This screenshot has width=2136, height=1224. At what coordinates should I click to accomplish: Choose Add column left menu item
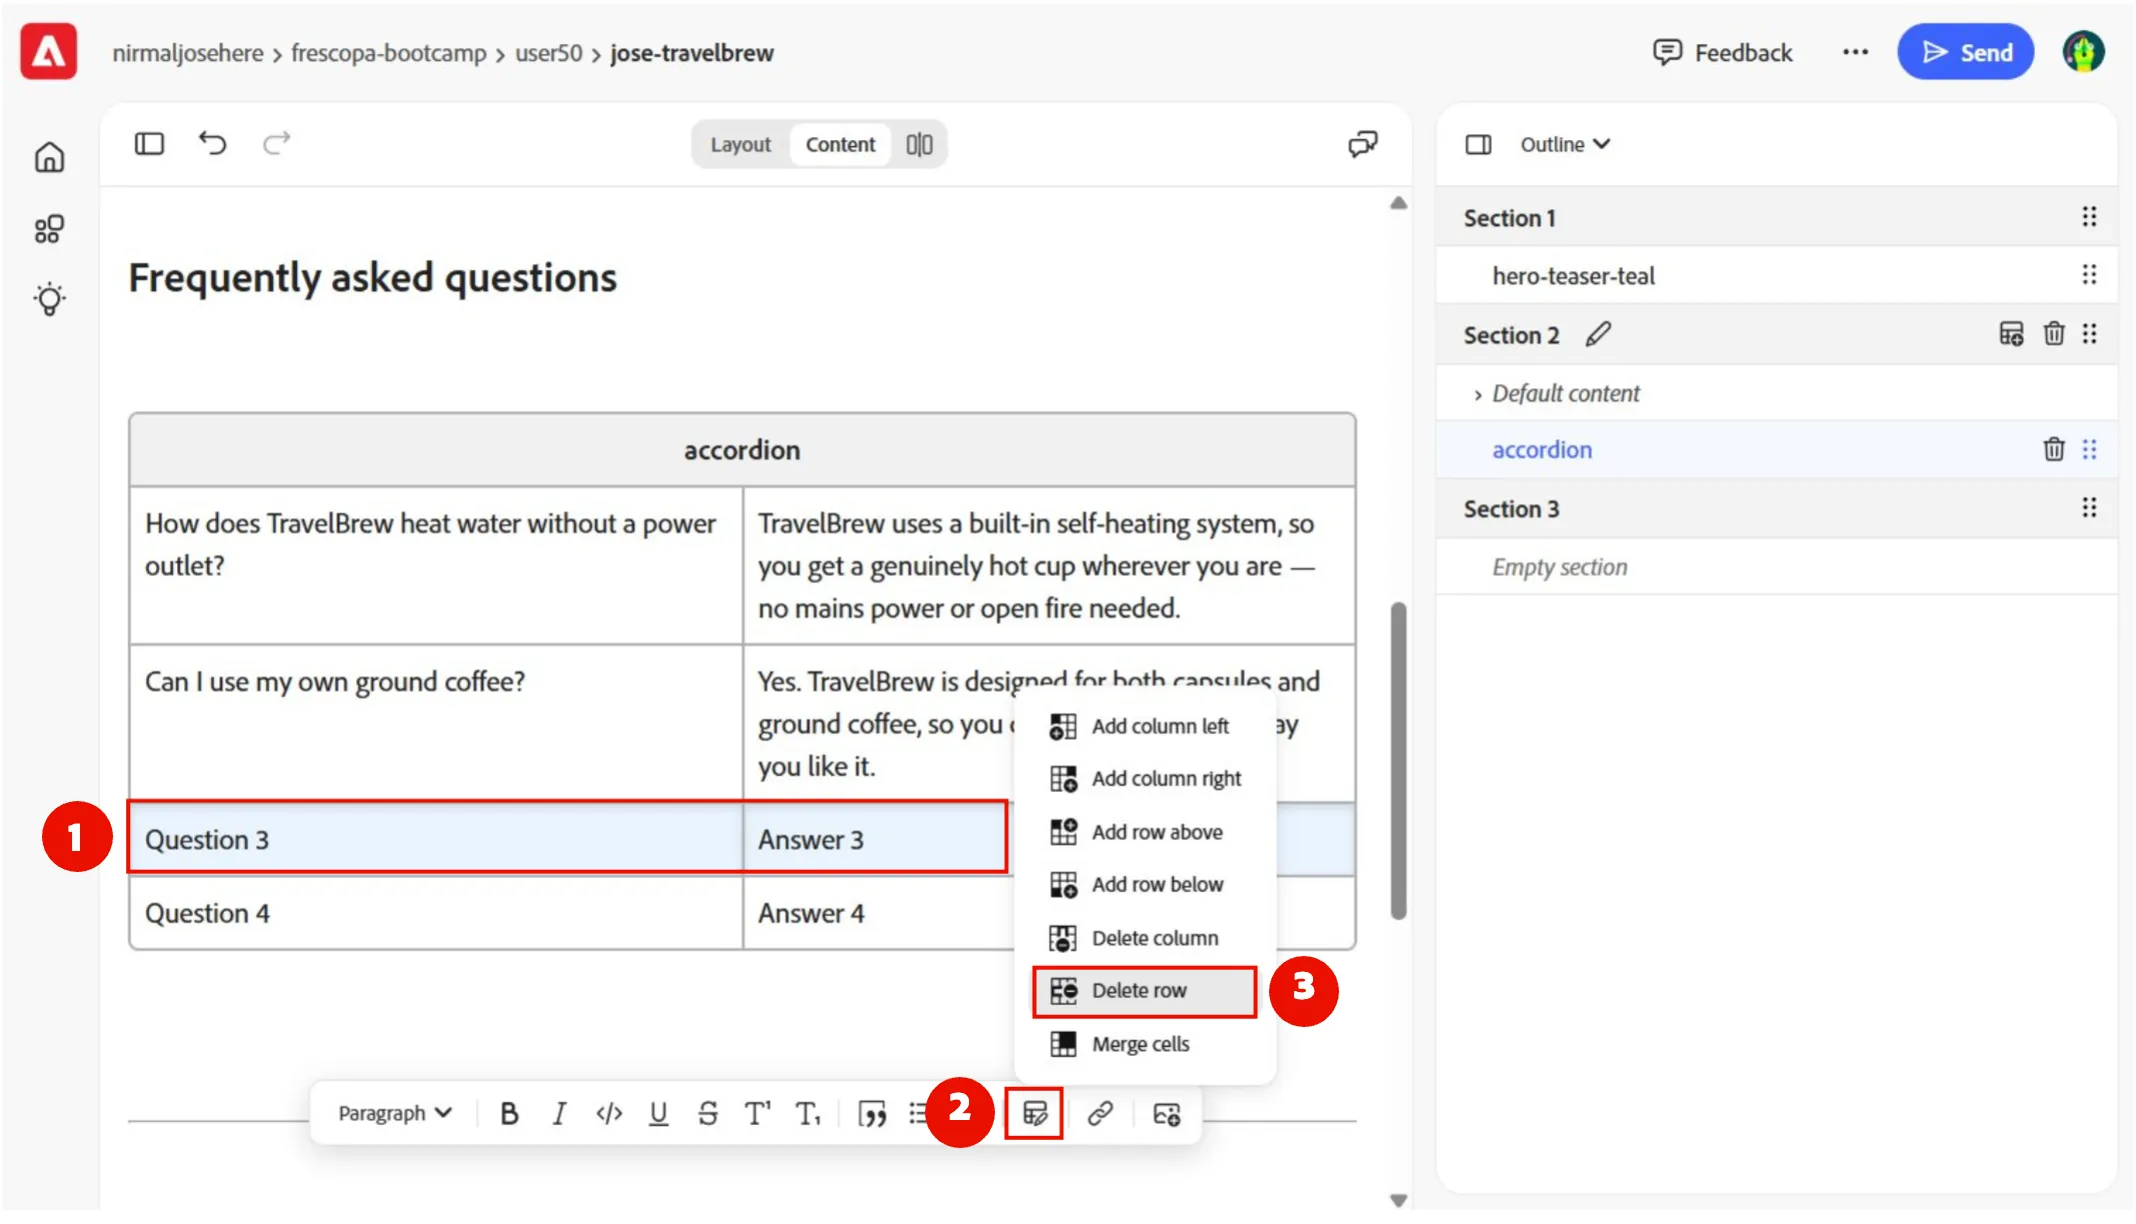(1145, 727)
